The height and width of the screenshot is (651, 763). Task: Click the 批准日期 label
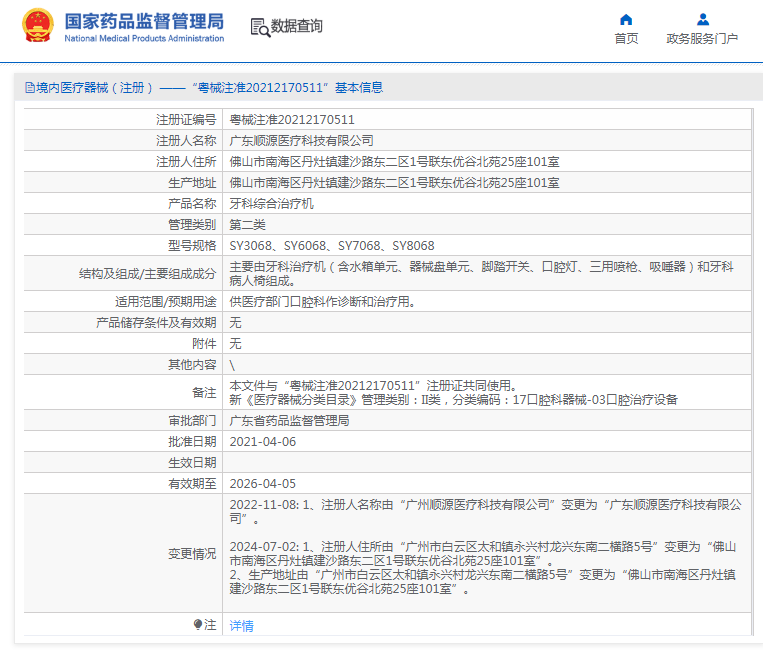(x=192, y=442)
